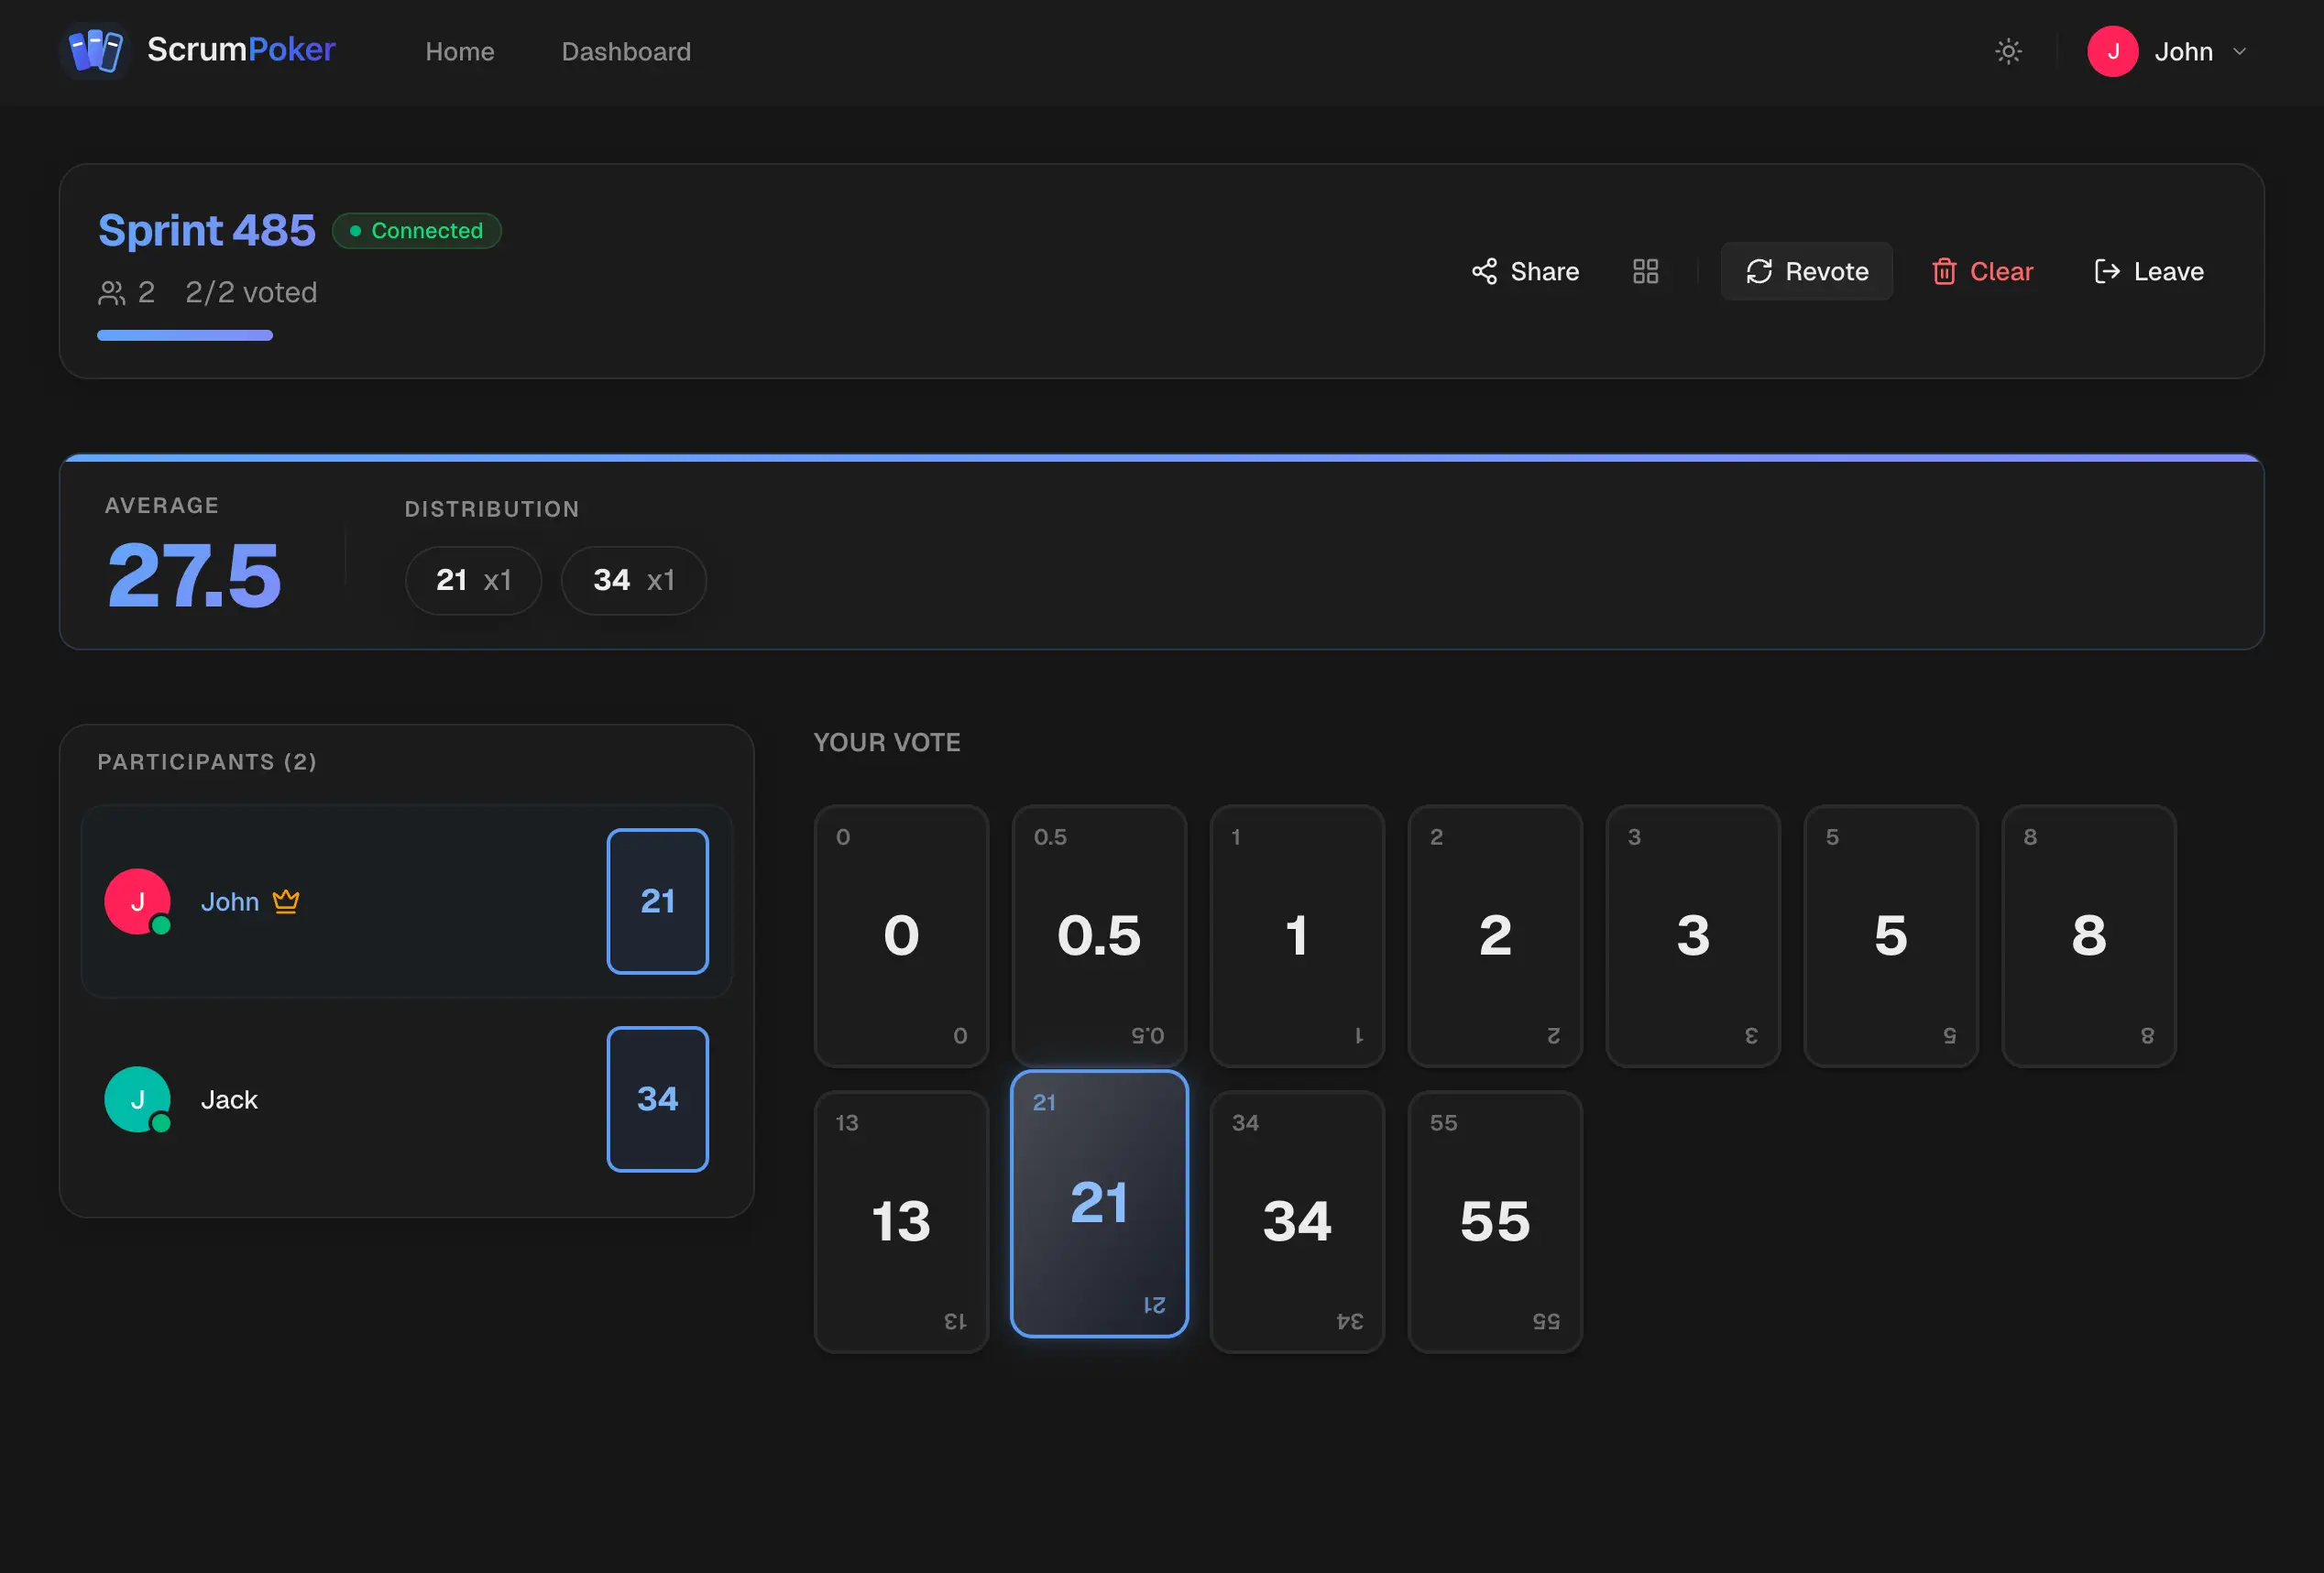The height and width of the screenshot is (1573, 2324).
Task: Open the Dashboard nav item
Action: [x=626, y=51]
